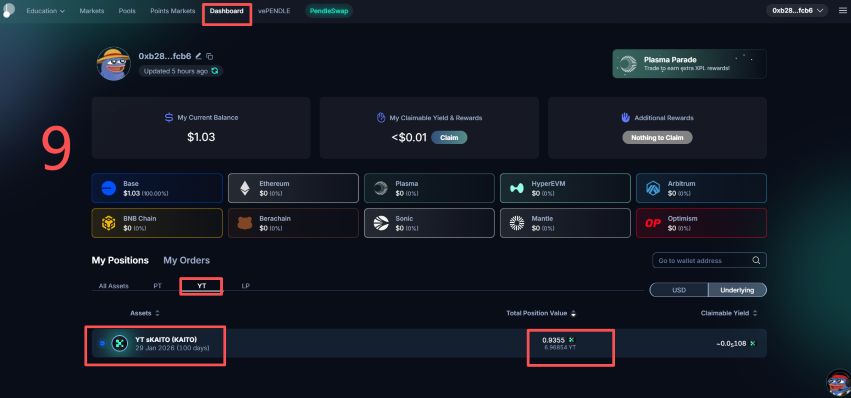Select the PT filter tab
Image resolution: width=851 pixels, height=398 pixels.
tap(157, 286)
